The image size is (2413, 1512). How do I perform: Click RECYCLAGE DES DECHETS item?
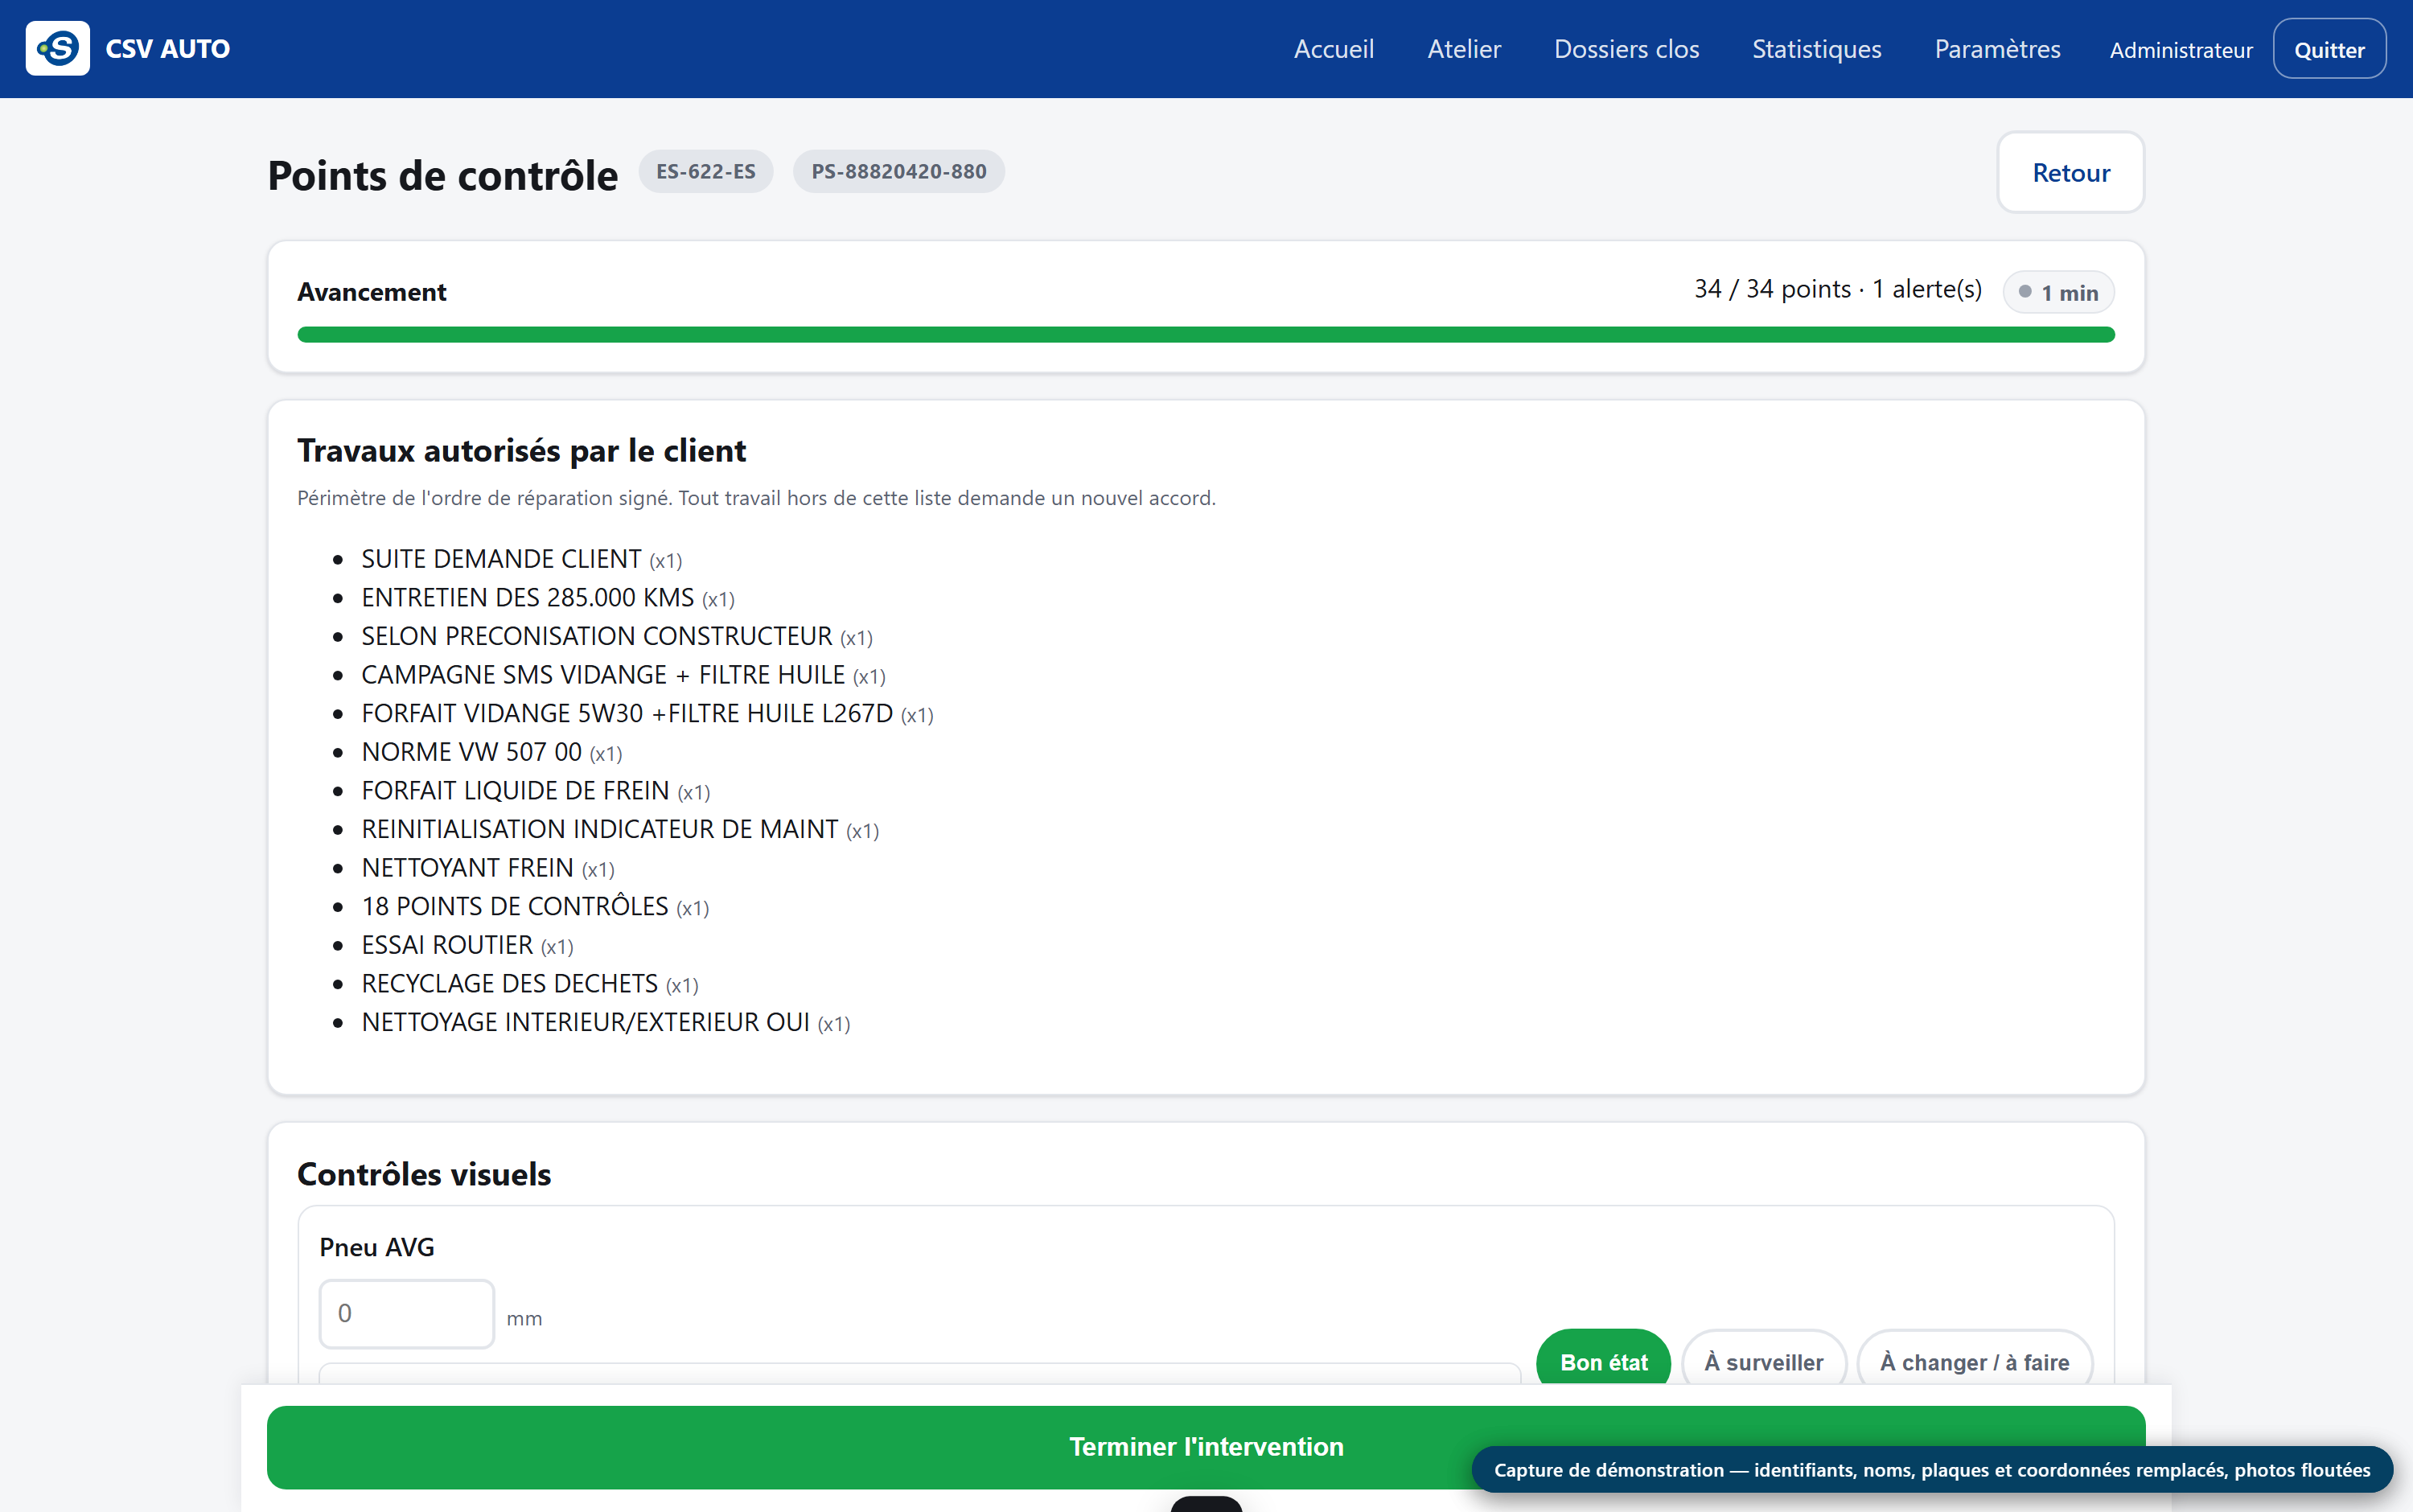pyautogui.click(x=529, y=984)
